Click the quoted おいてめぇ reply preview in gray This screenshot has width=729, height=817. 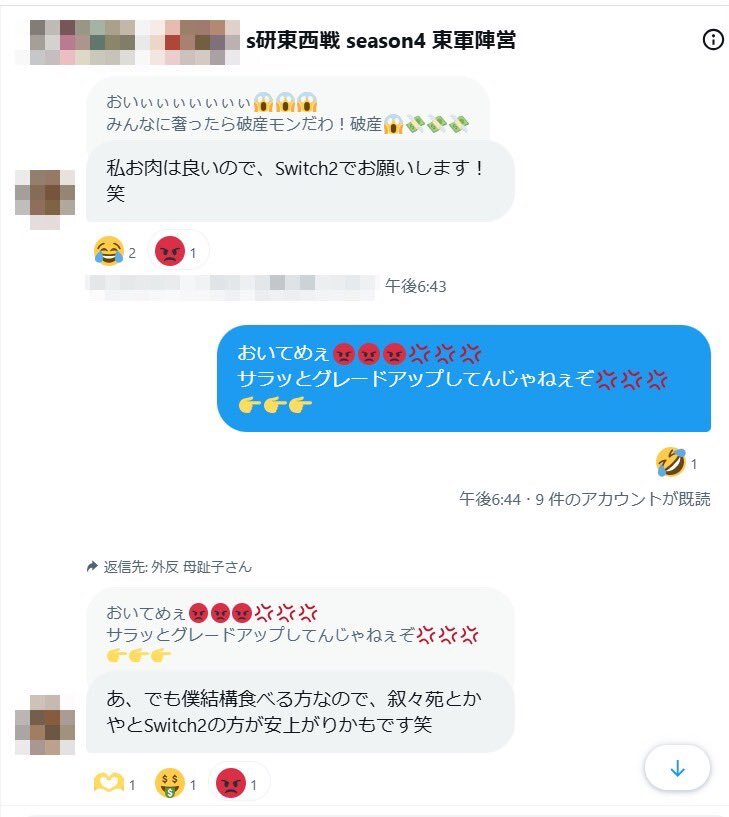pyautogui.click(x=300, y=633)
